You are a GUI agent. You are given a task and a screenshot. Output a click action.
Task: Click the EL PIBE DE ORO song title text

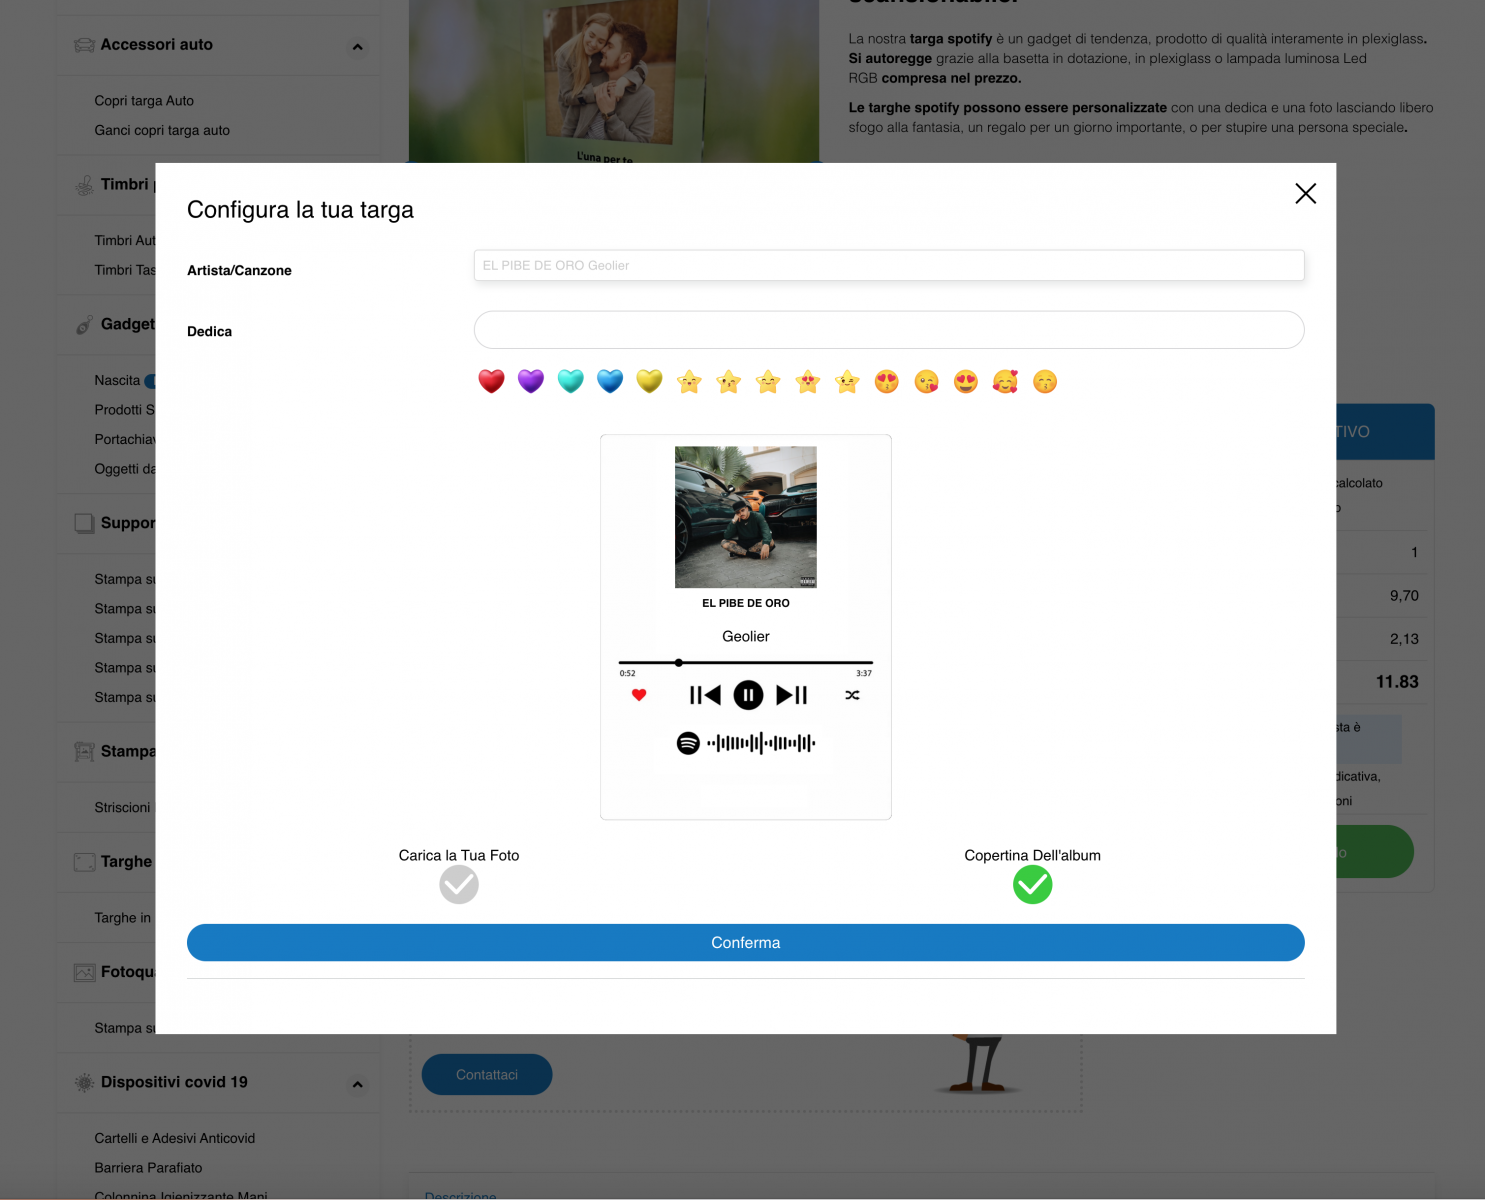click(746, 603)
